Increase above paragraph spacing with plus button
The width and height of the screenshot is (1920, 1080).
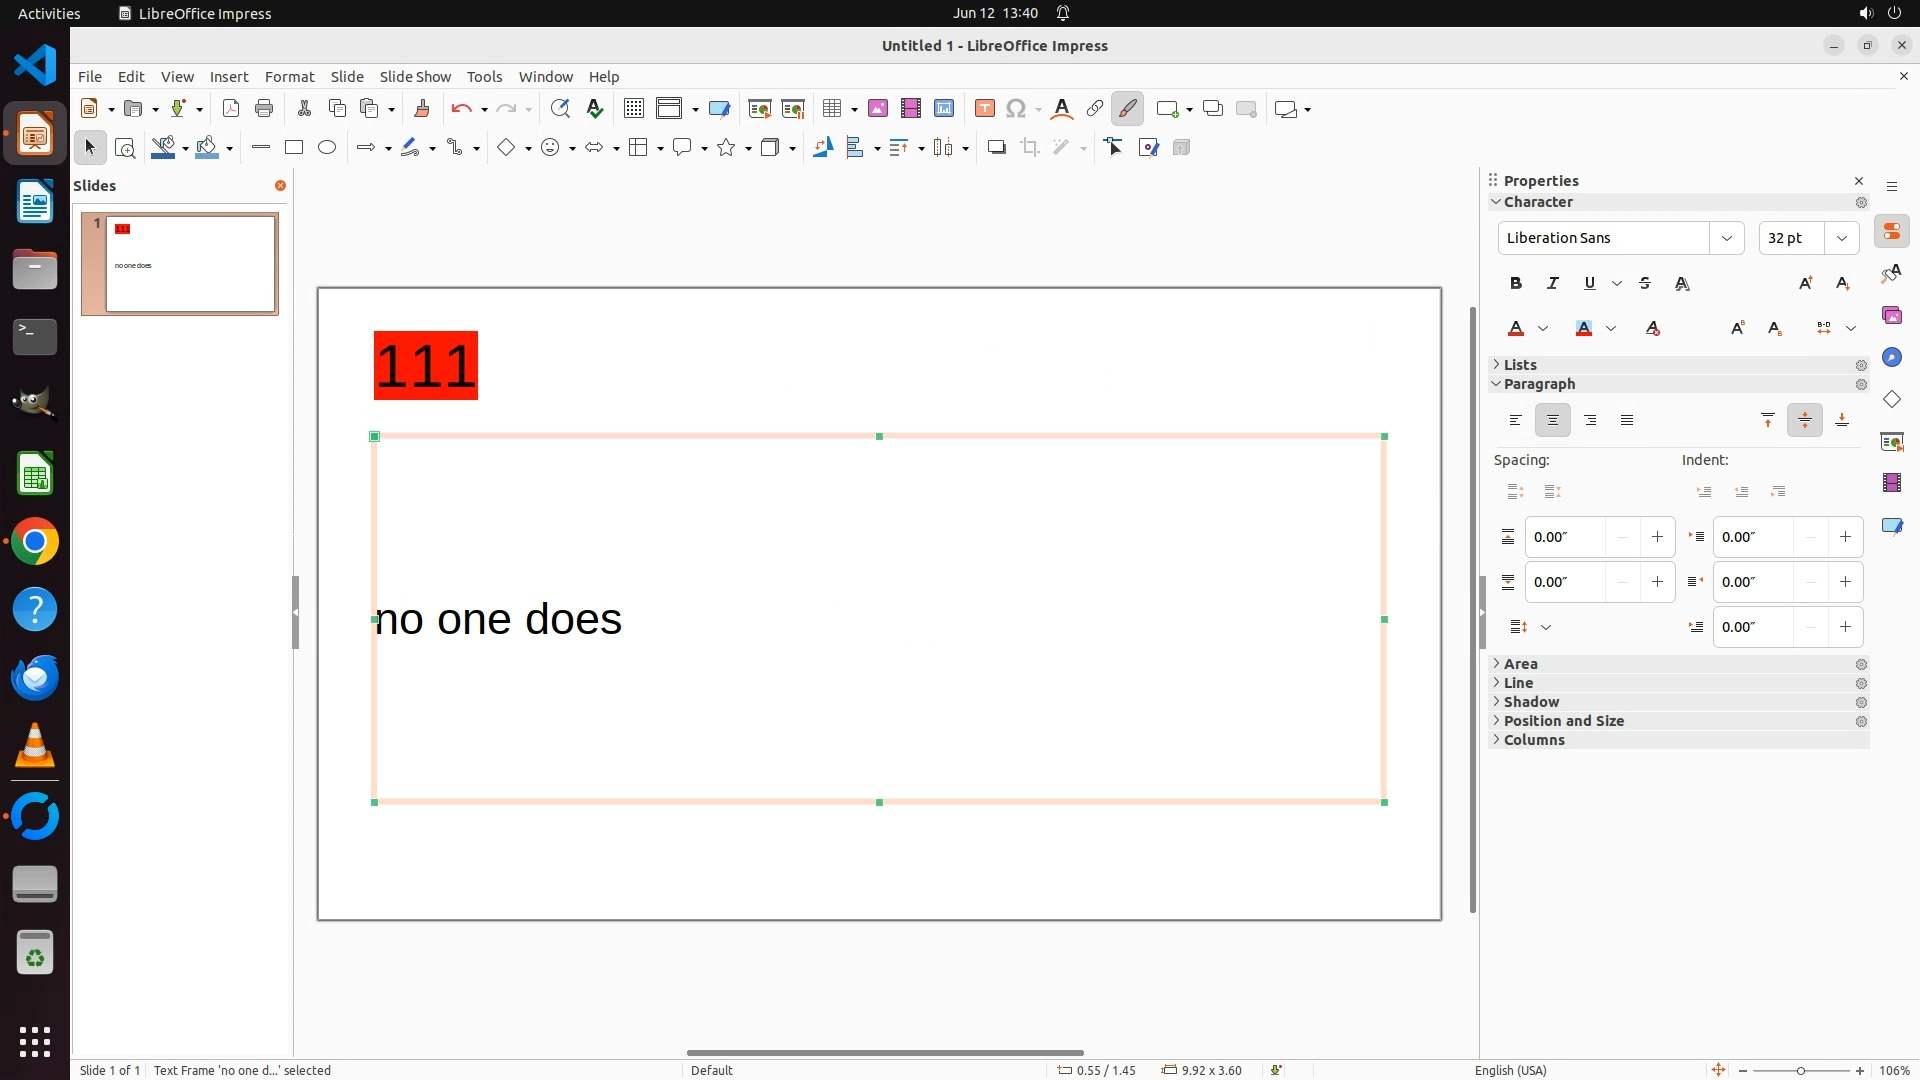[x=1657, y=538]
